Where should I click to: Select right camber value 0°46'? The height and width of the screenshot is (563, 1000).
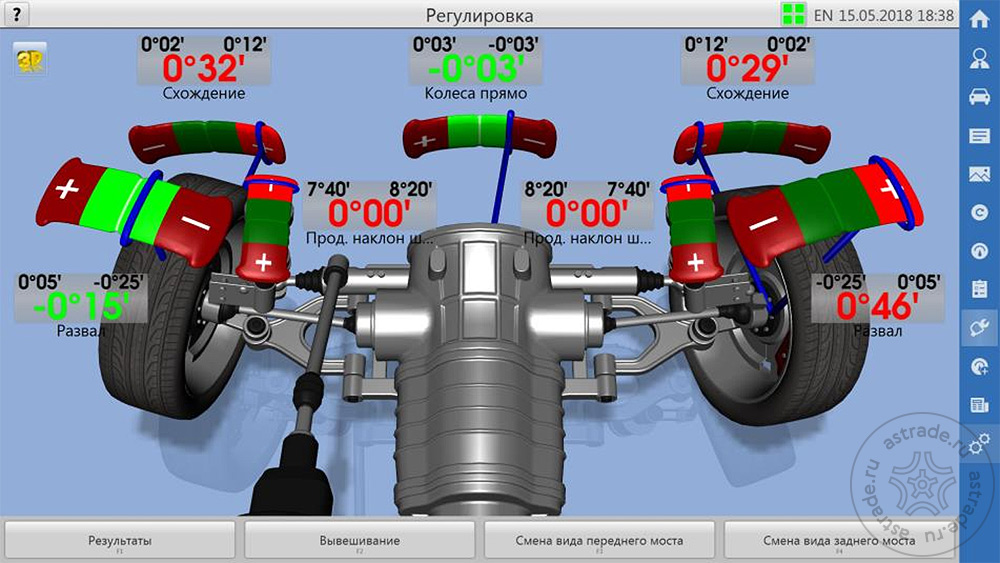(x=878, y=307)
